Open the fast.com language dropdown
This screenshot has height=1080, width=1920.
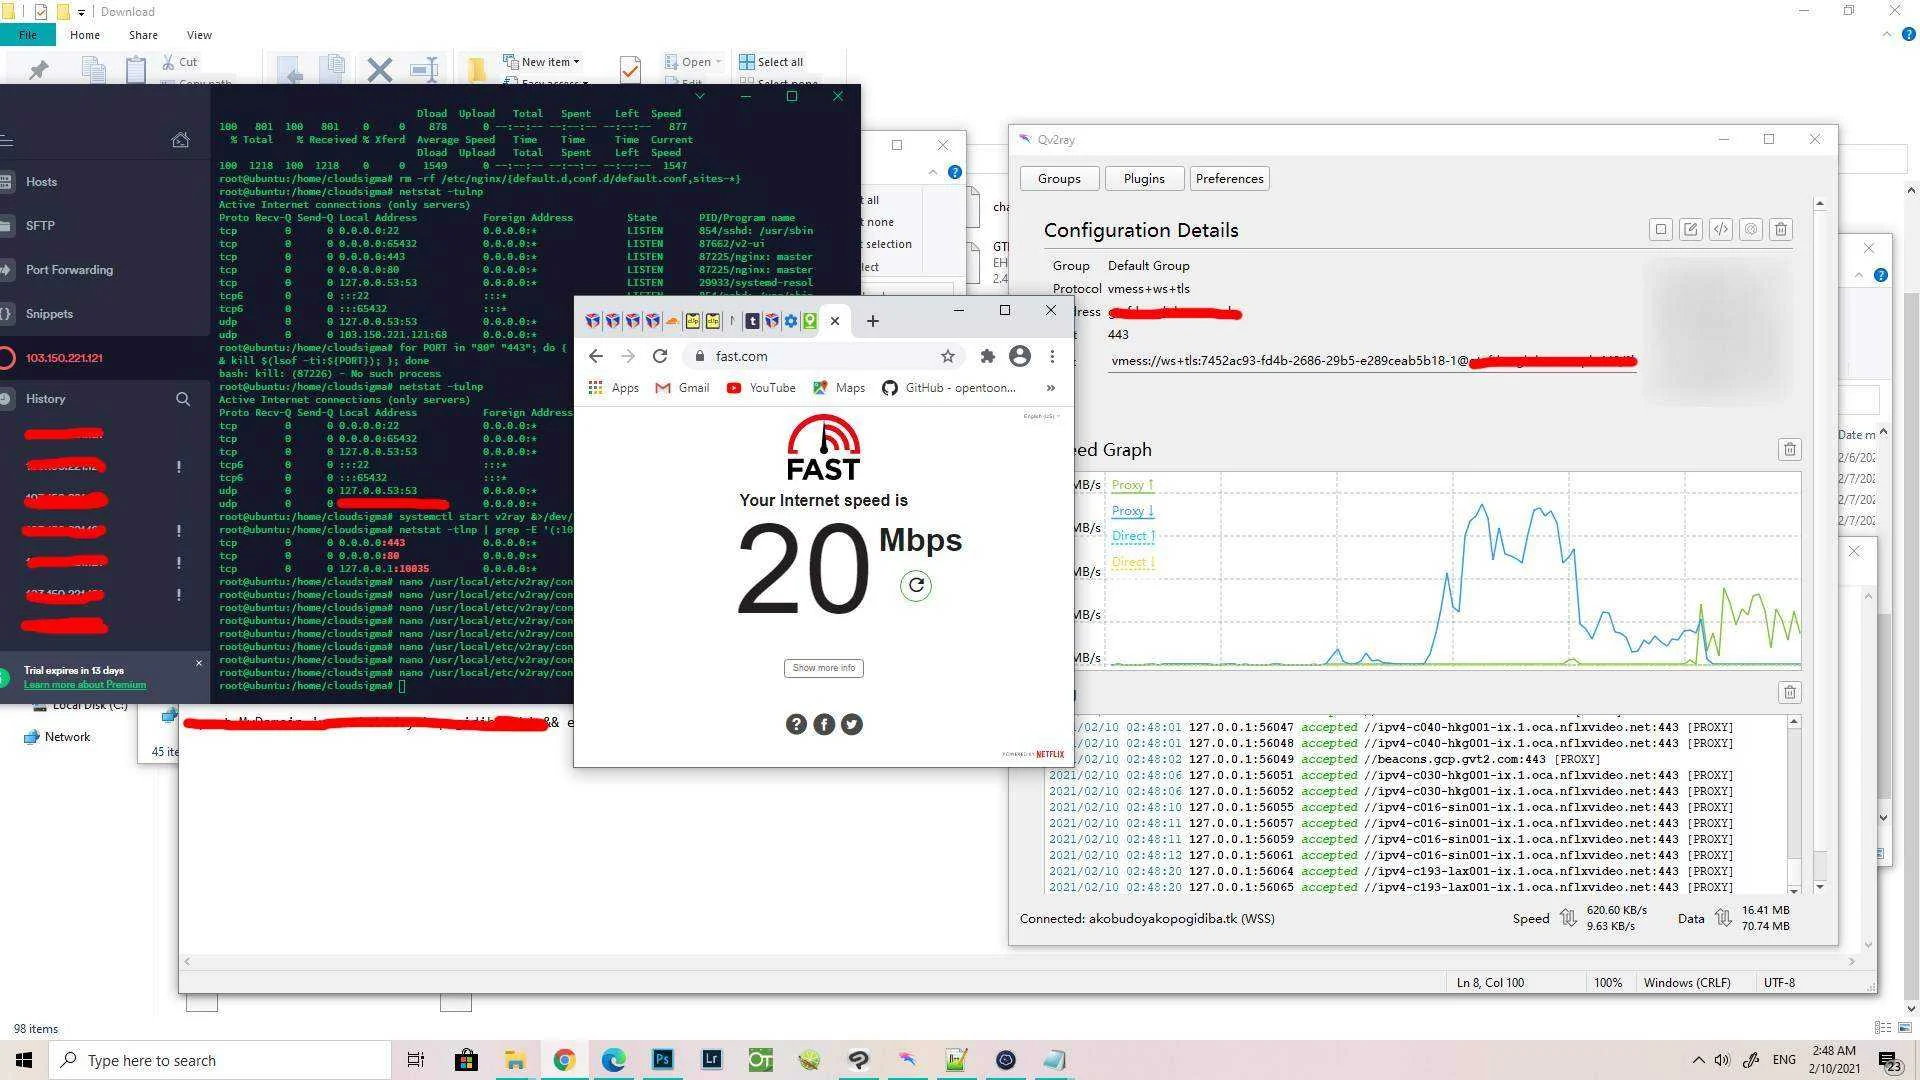coord(1041,416)
